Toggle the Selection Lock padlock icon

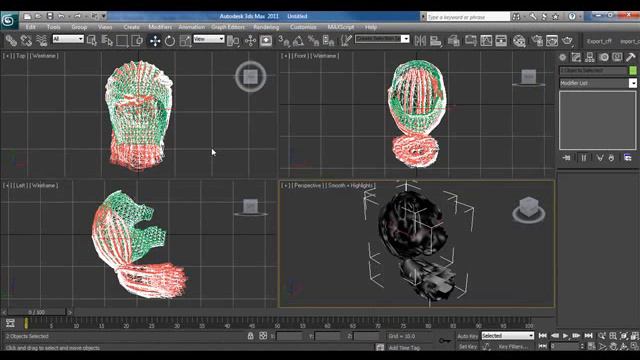tap(251, 336)
